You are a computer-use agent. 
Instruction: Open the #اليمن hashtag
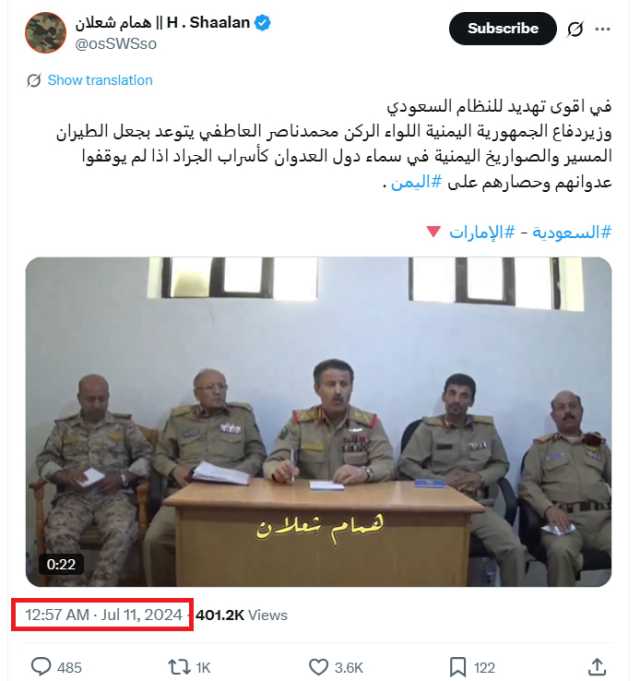pos(416,182)
